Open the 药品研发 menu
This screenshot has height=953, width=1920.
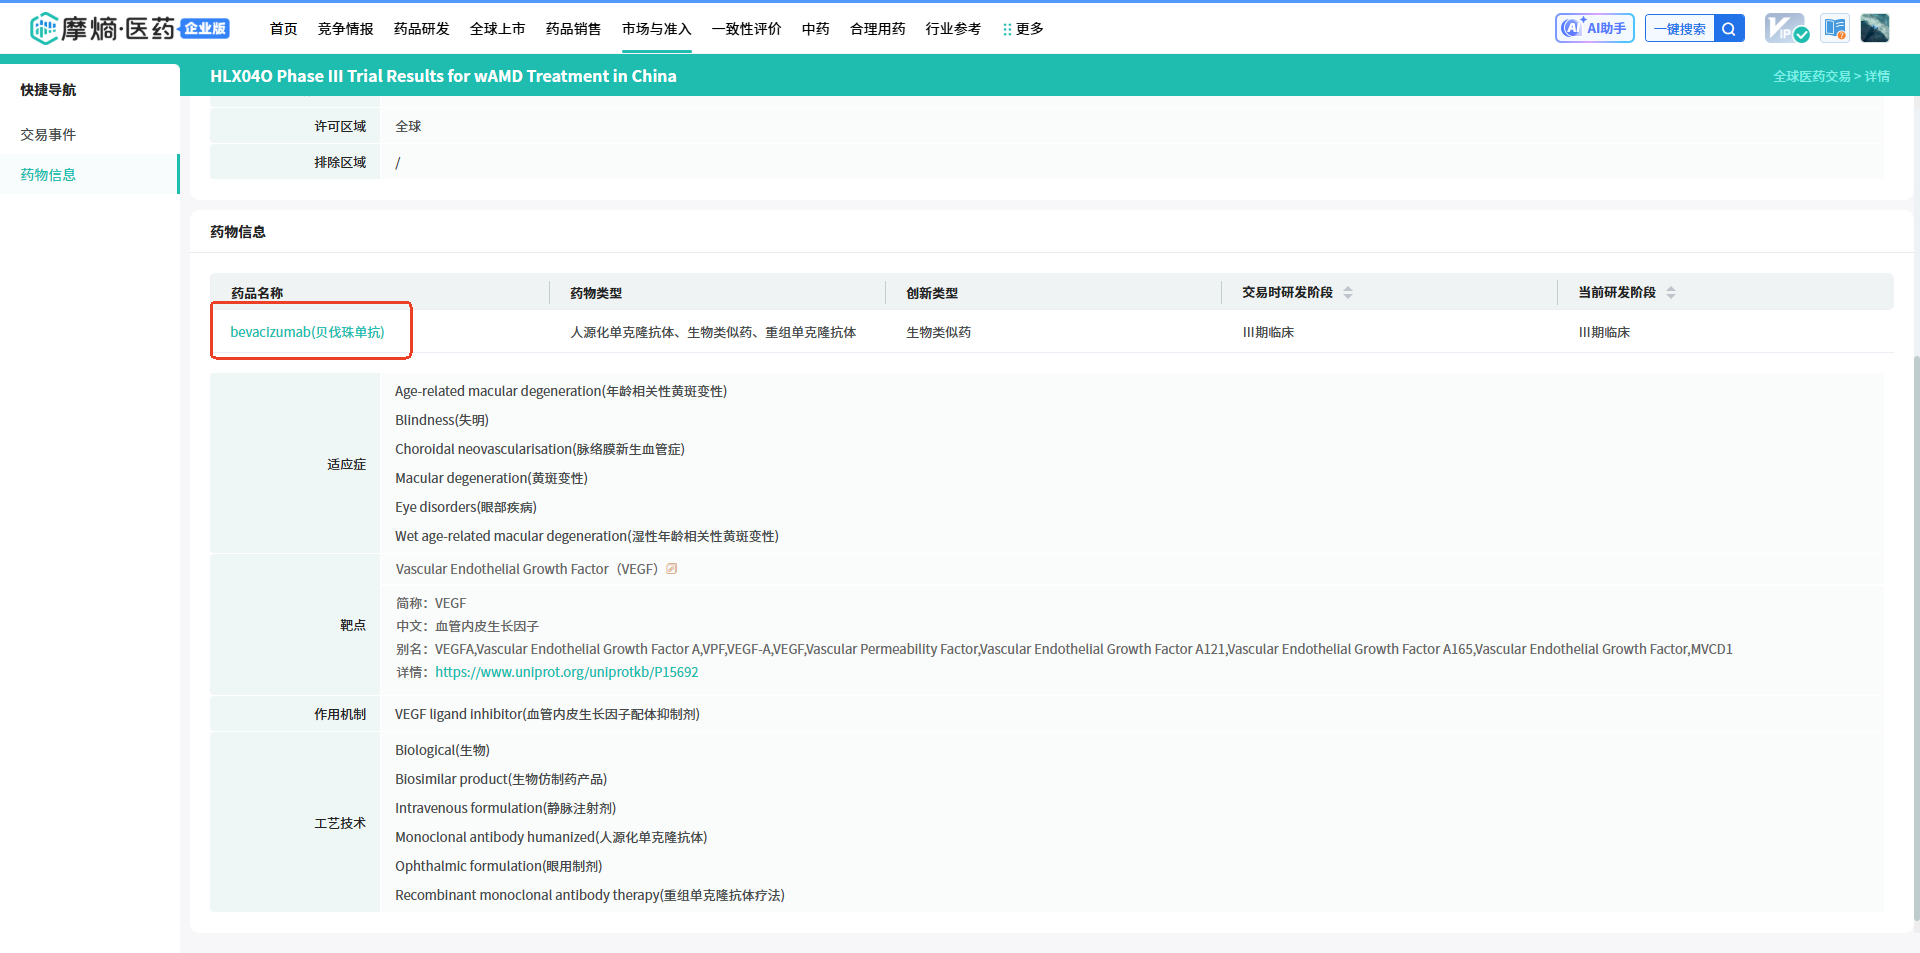coord(421,29)
